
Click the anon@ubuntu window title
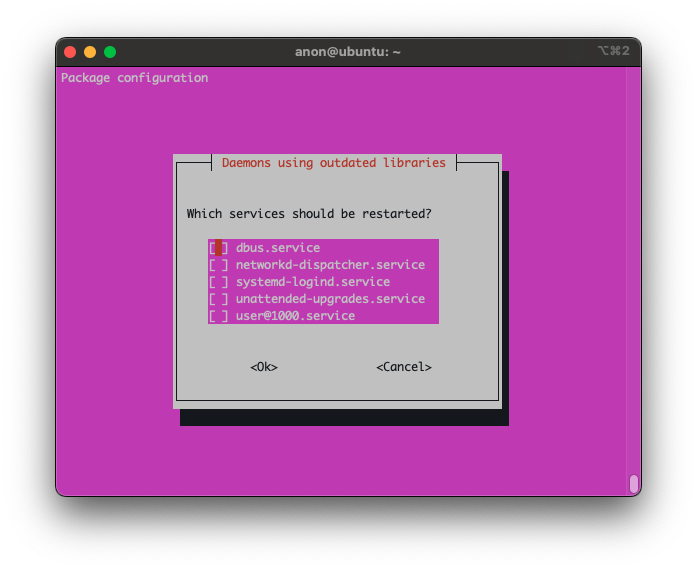tap(347, 52)
